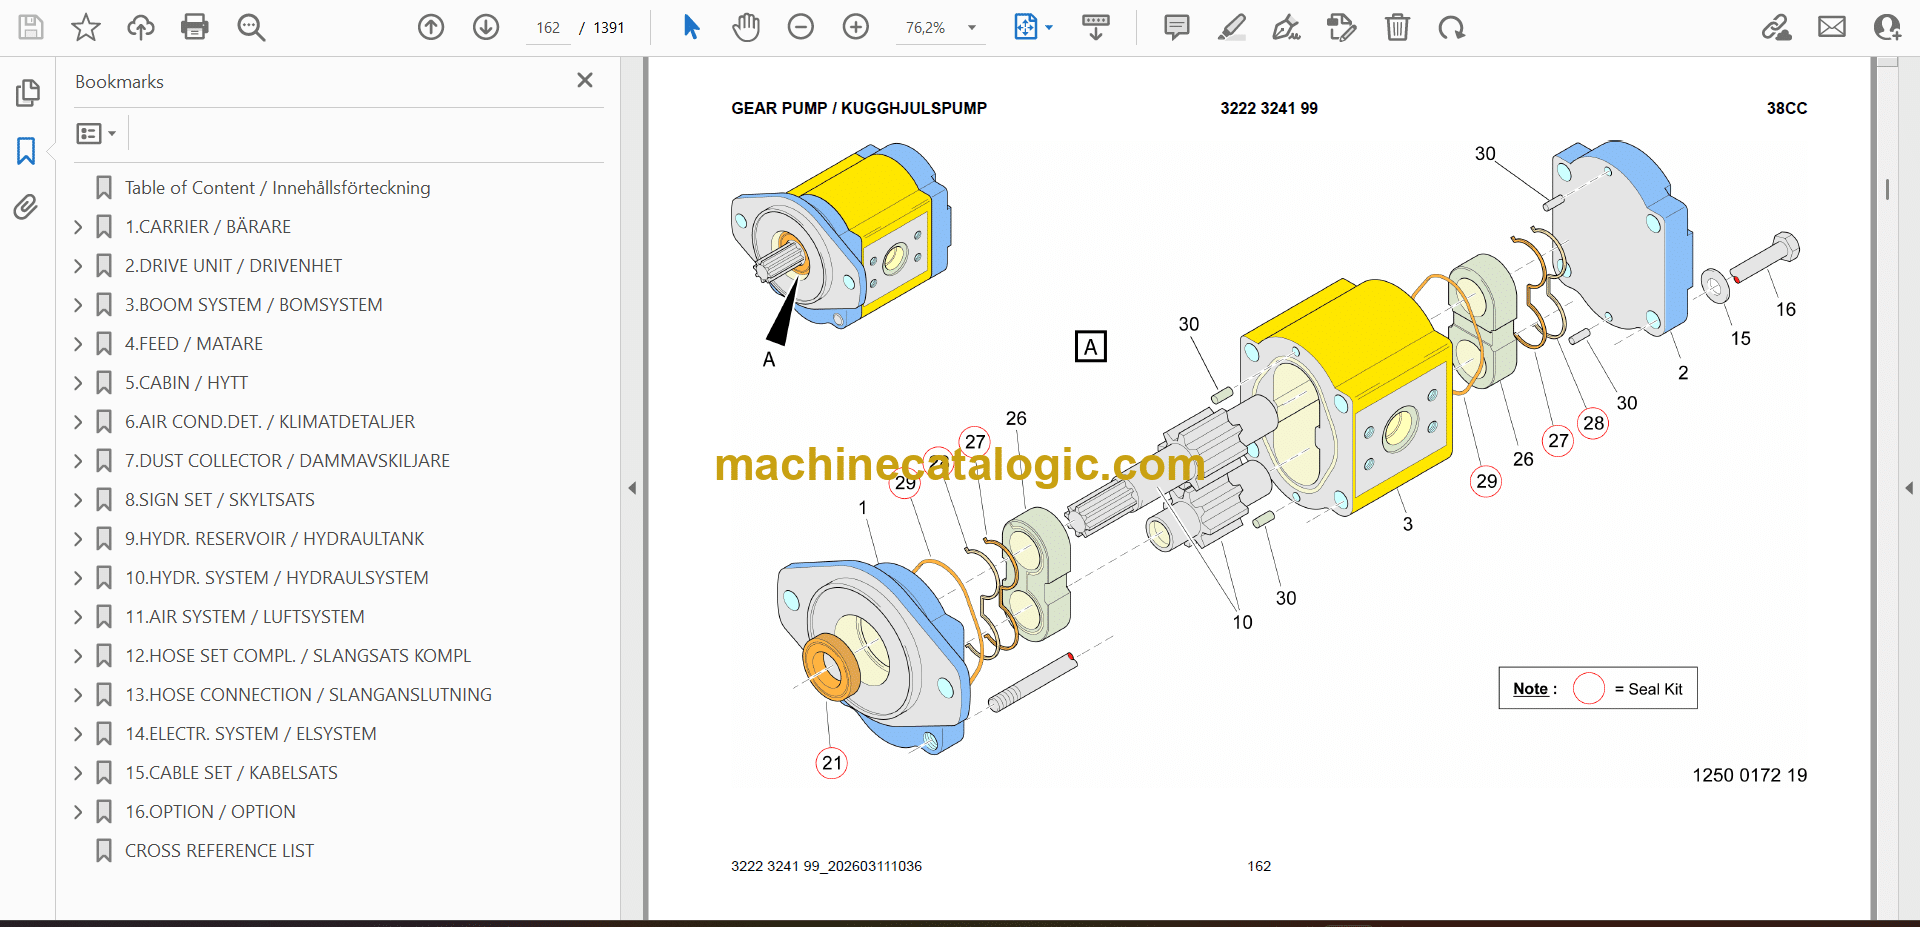
Task: Close the Bookmarks panel
Action: pos(585,80)
